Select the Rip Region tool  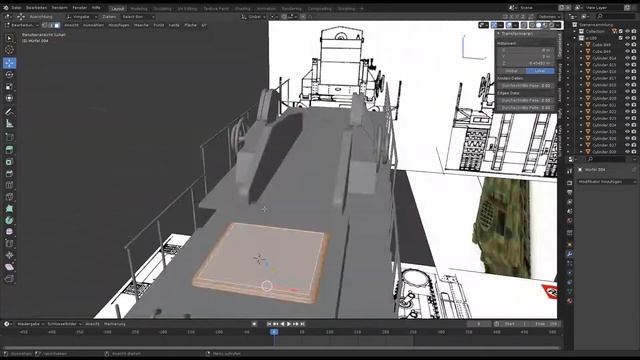tap(9, 279)
